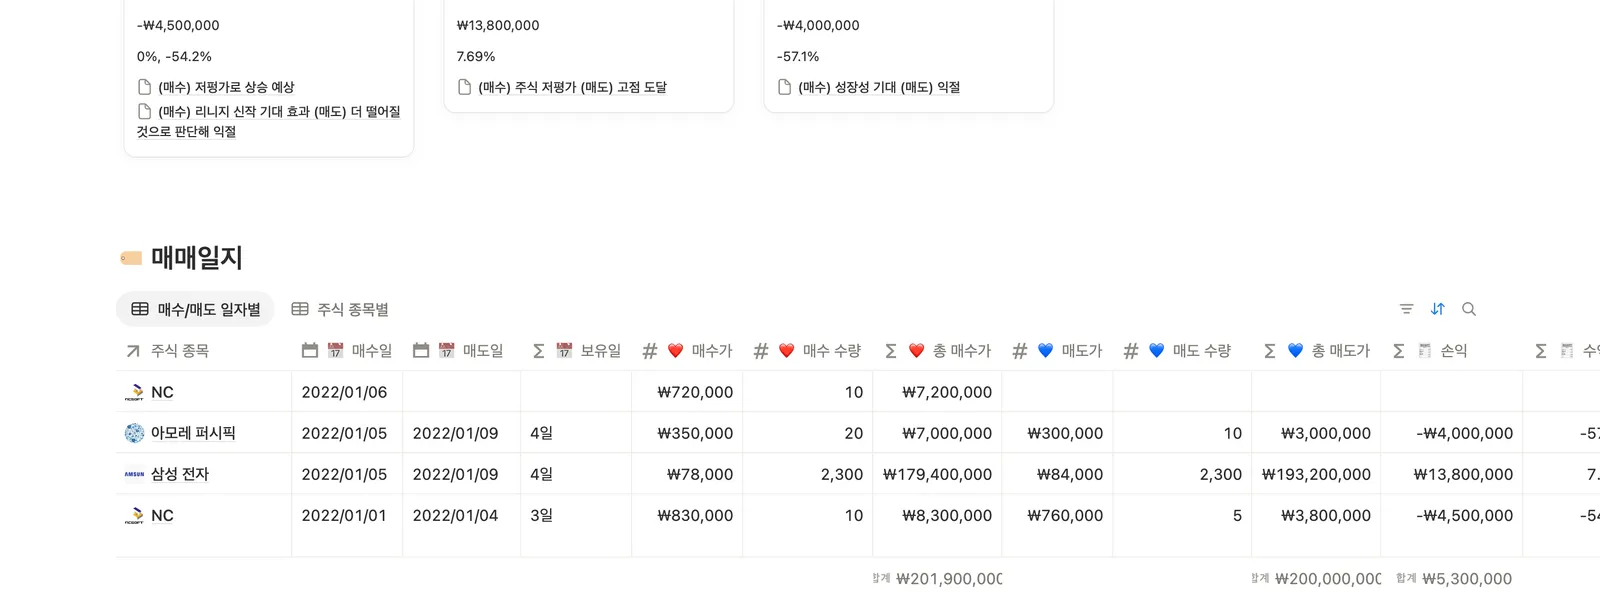Open the 매수일 column header

(x=347, y=351)
